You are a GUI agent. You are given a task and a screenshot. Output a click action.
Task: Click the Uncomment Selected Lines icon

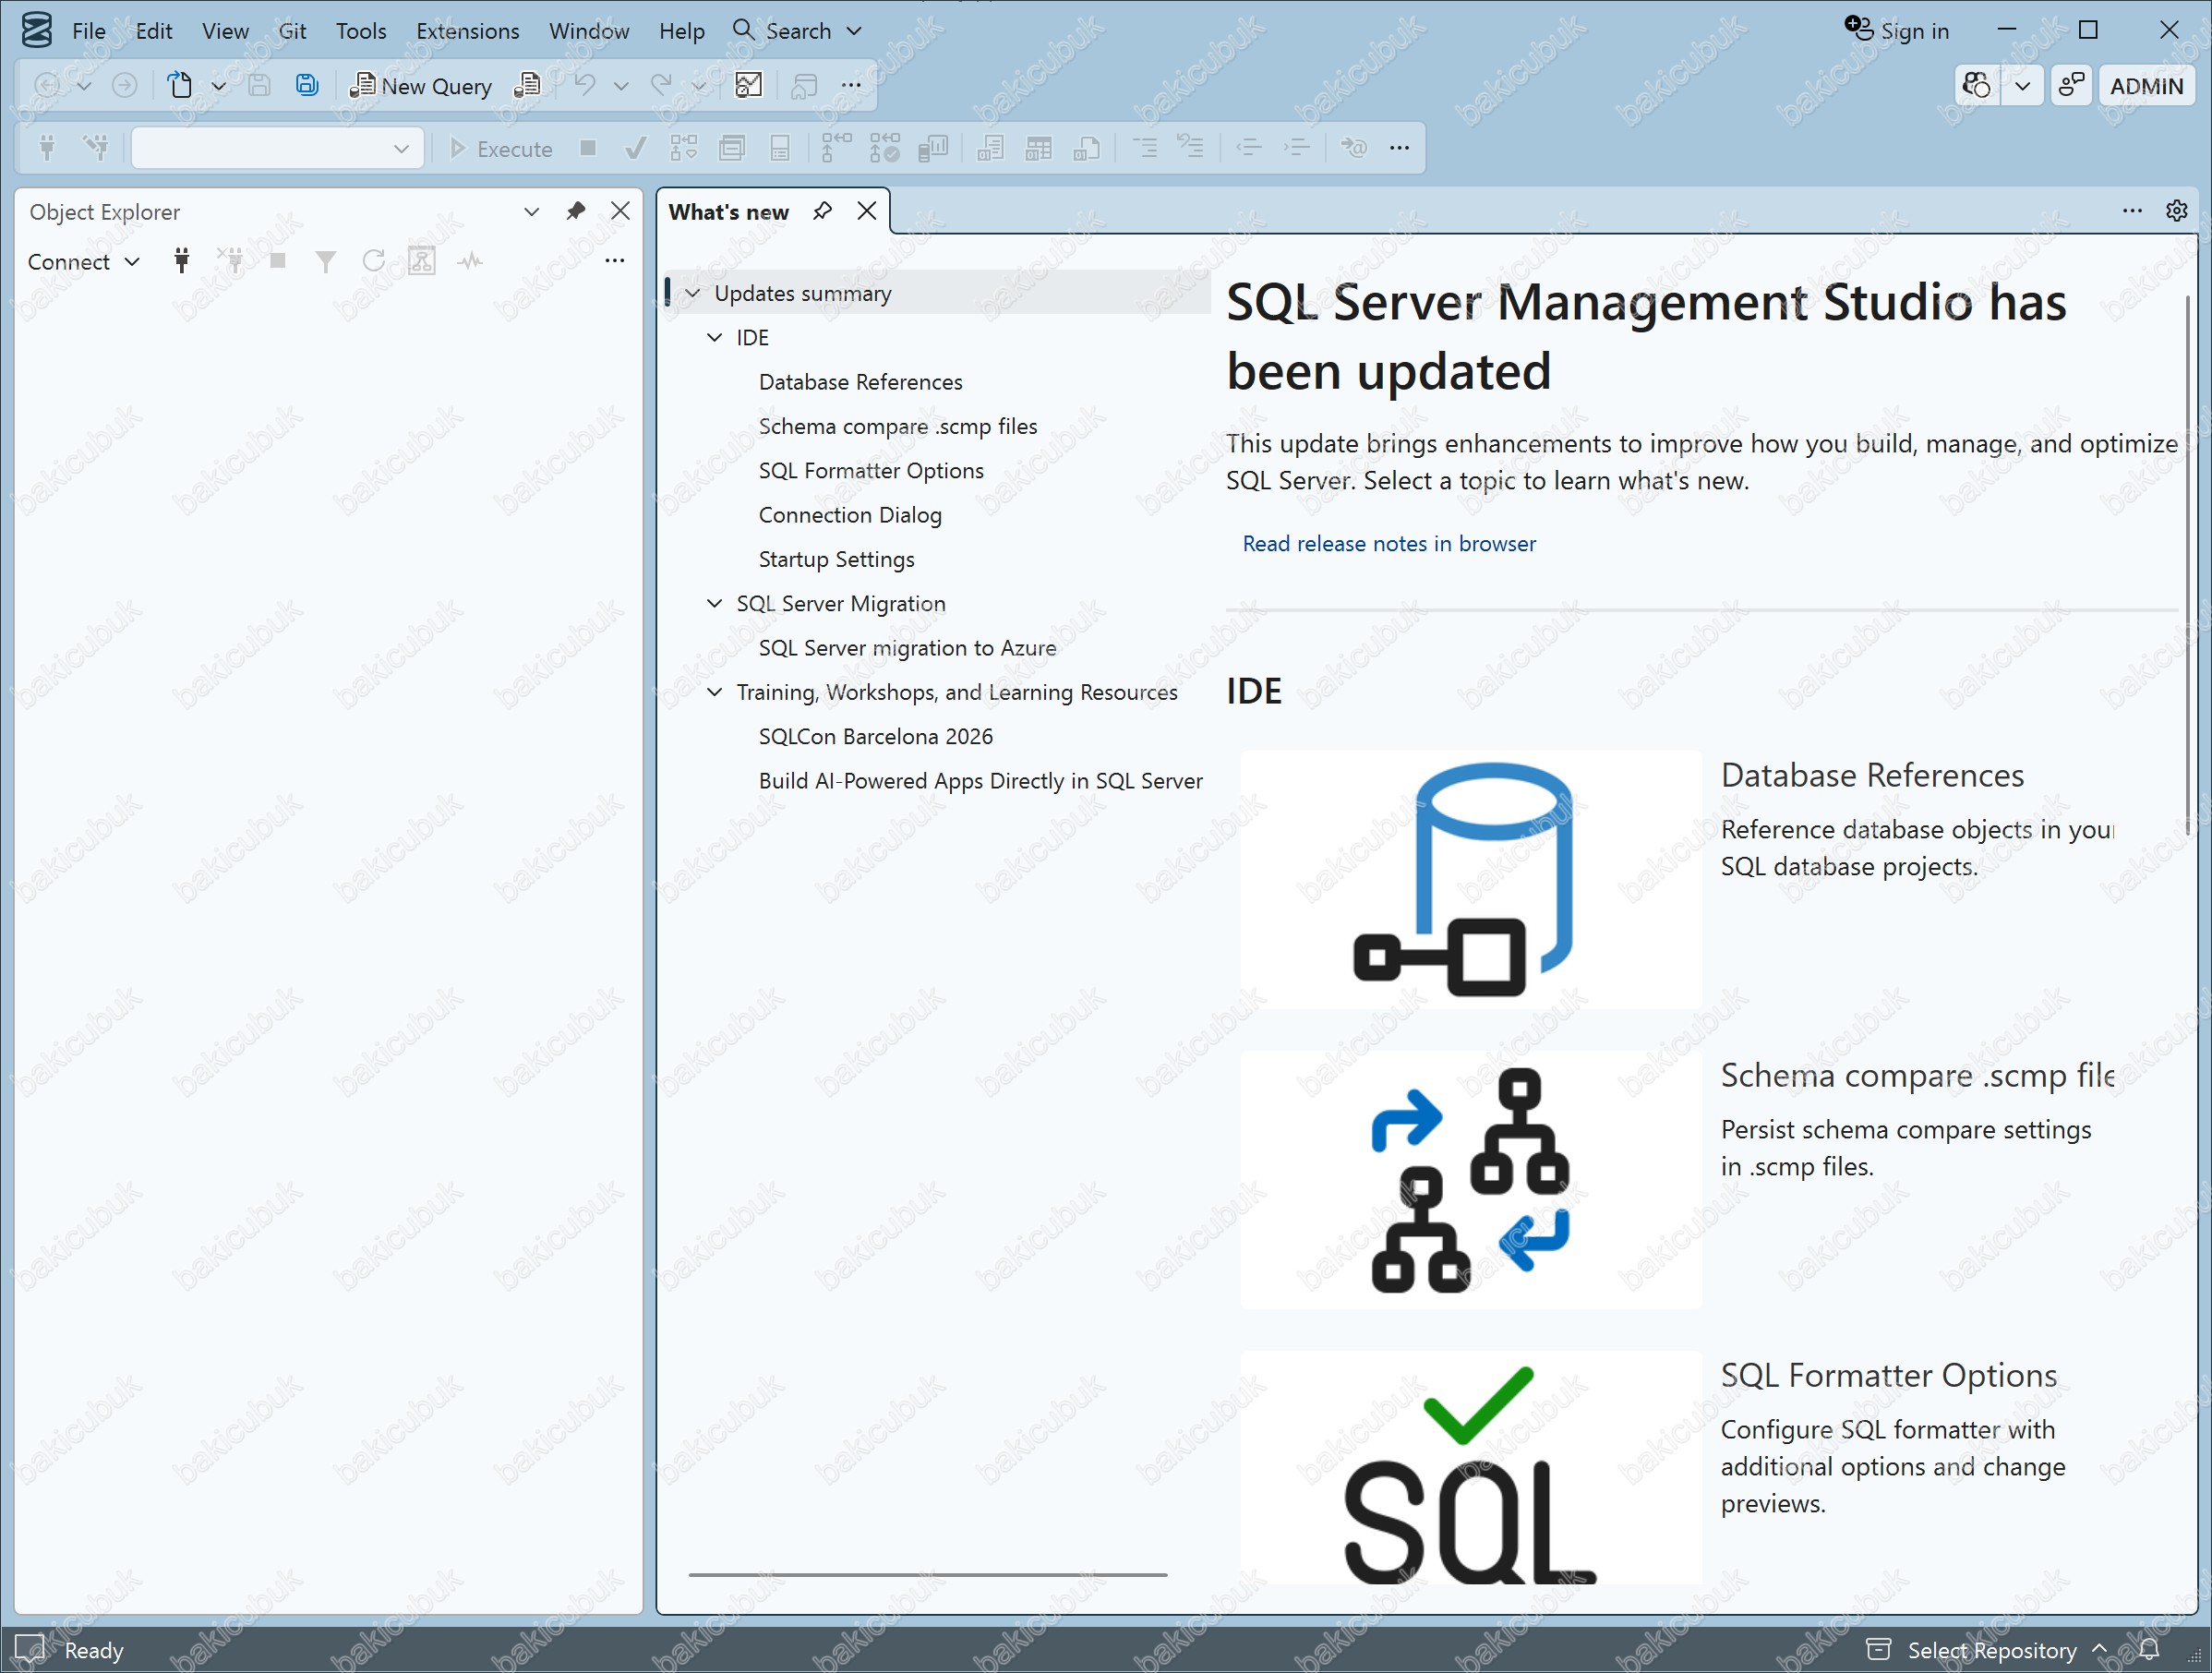[x=1191, y=149]
